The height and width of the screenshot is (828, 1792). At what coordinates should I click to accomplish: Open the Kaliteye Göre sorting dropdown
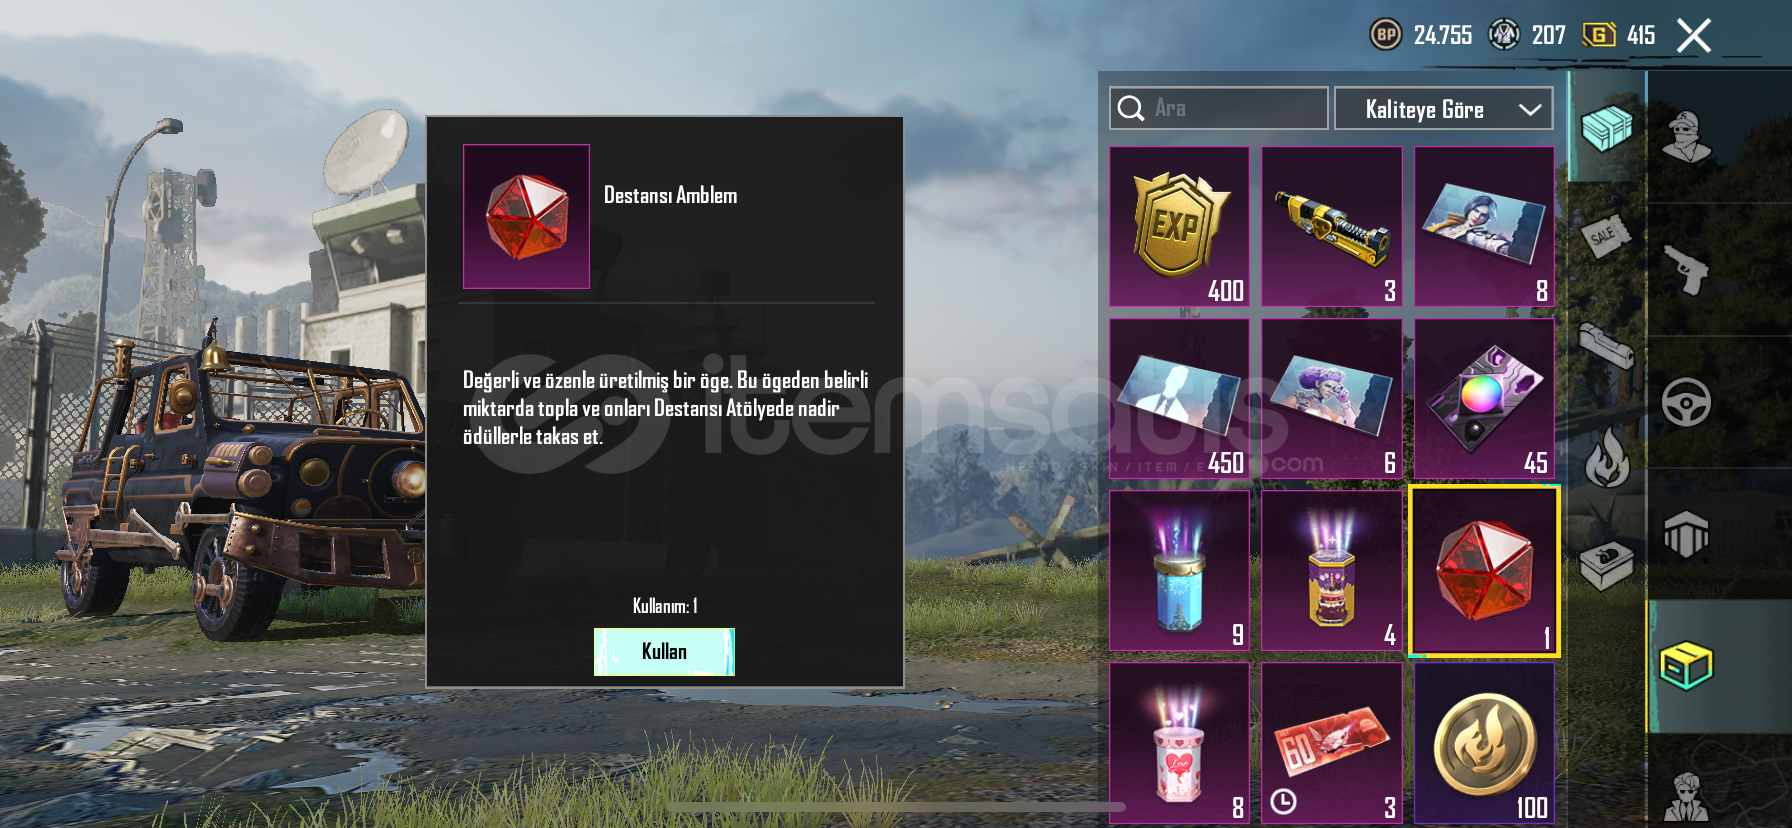pyautogui.click(x=1444, y=109)
